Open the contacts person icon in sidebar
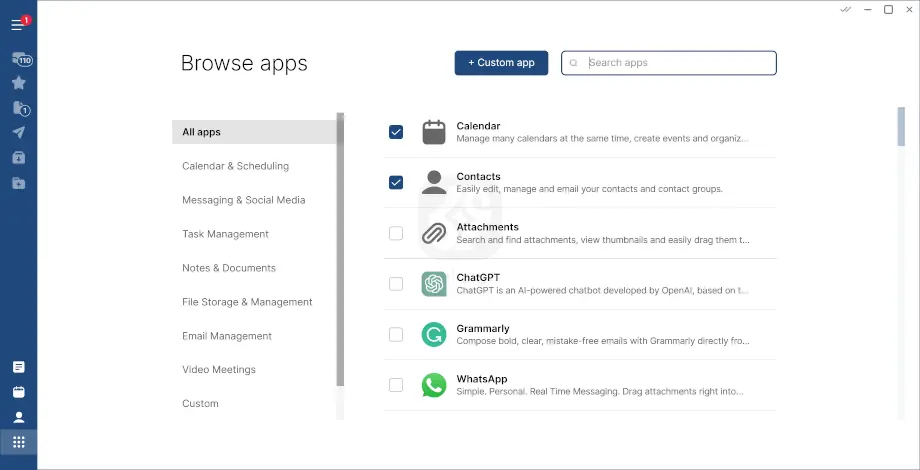Screen dimensions: 920x470 (x=18, y=417)
